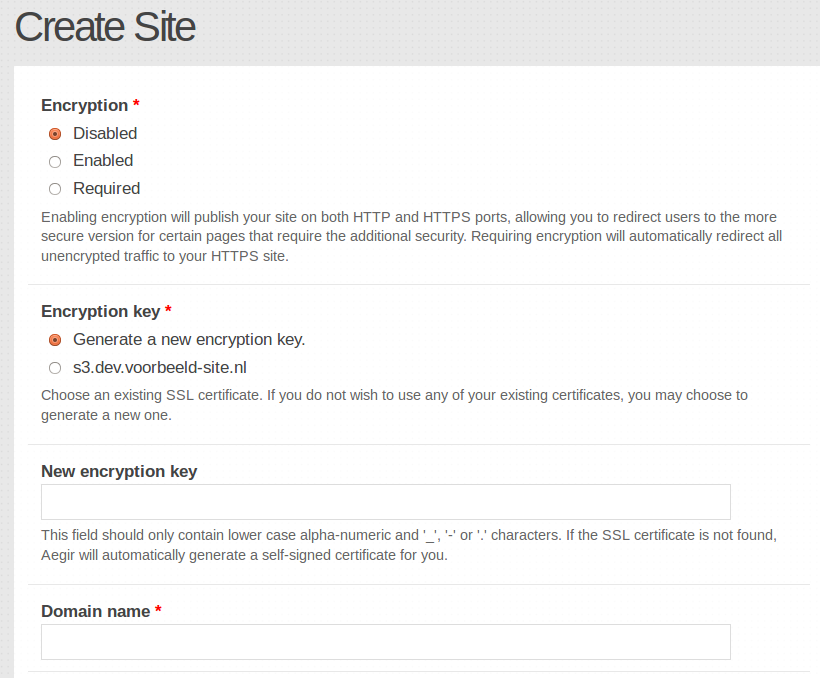Click the "Required" option label text
Screen dimensions: 820x678
[106, 188]
